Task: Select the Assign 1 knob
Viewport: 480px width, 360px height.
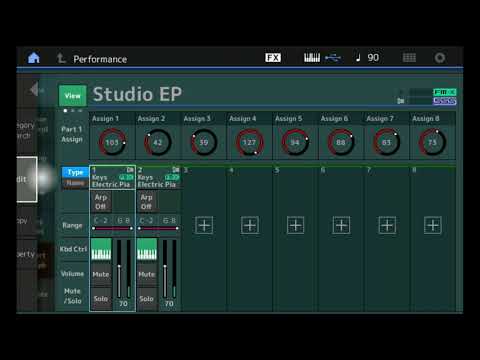Action: (112, 142)
